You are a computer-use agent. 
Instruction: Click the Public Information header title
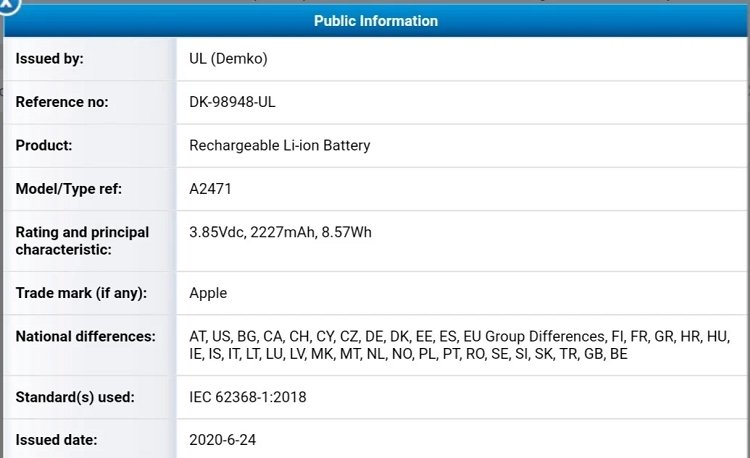click(375, 20)
